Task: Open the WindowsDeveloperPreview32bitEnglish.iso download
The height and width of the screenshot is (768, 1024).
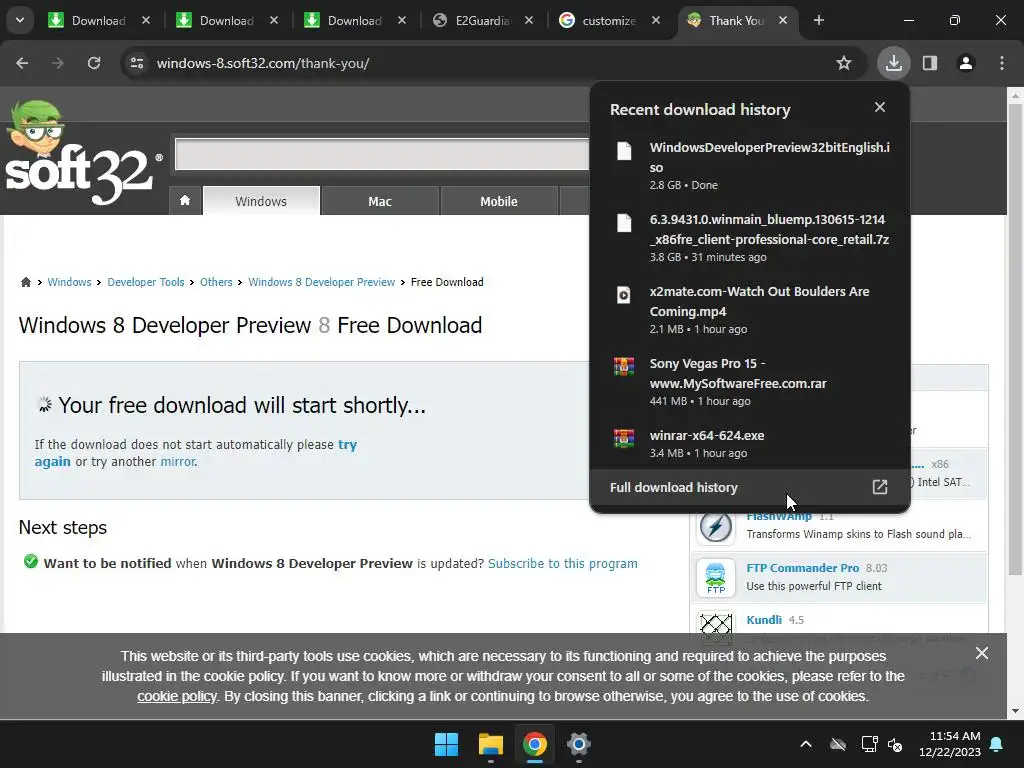Action: click(750, 165)
